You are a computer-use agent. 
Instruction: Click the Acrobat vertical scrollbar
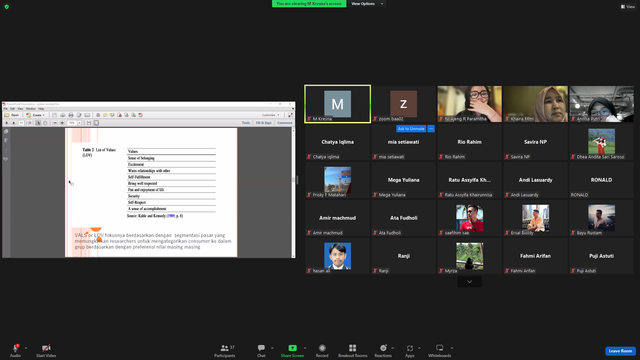pyautogui.click(x=293, y=192)
